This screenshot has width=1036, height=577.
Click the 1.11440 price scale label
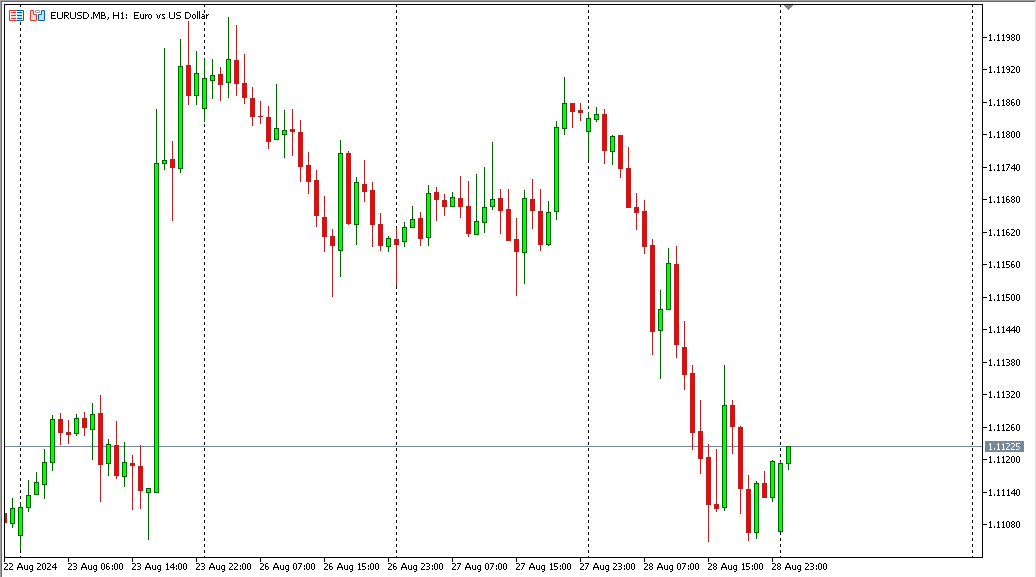[1004, 330]
